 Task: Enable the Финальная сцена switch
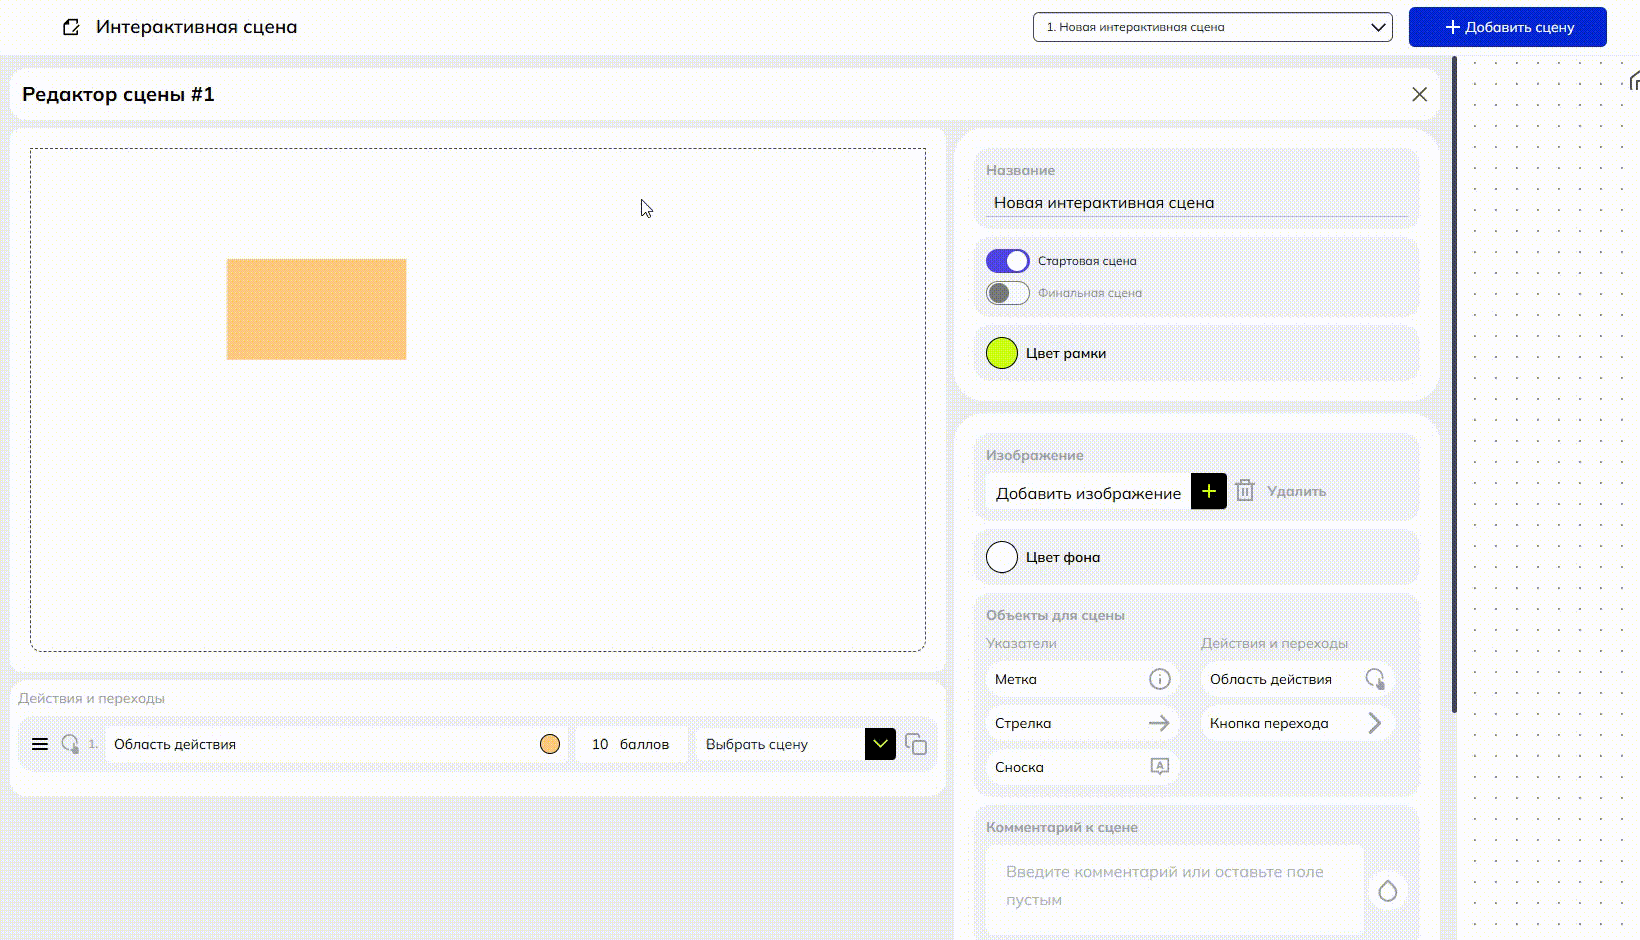click(x=1007, y=293)
